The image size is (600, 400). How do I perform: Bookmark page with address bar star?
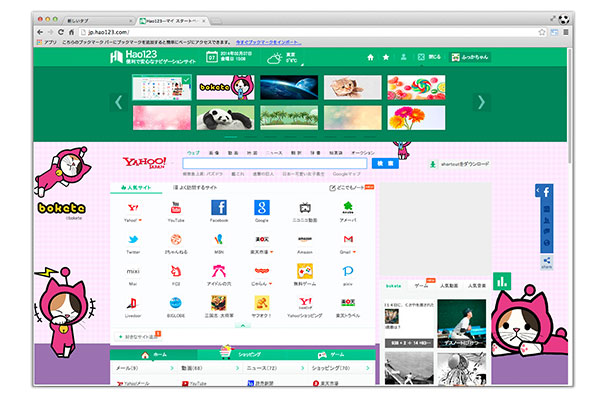[542, 32]
